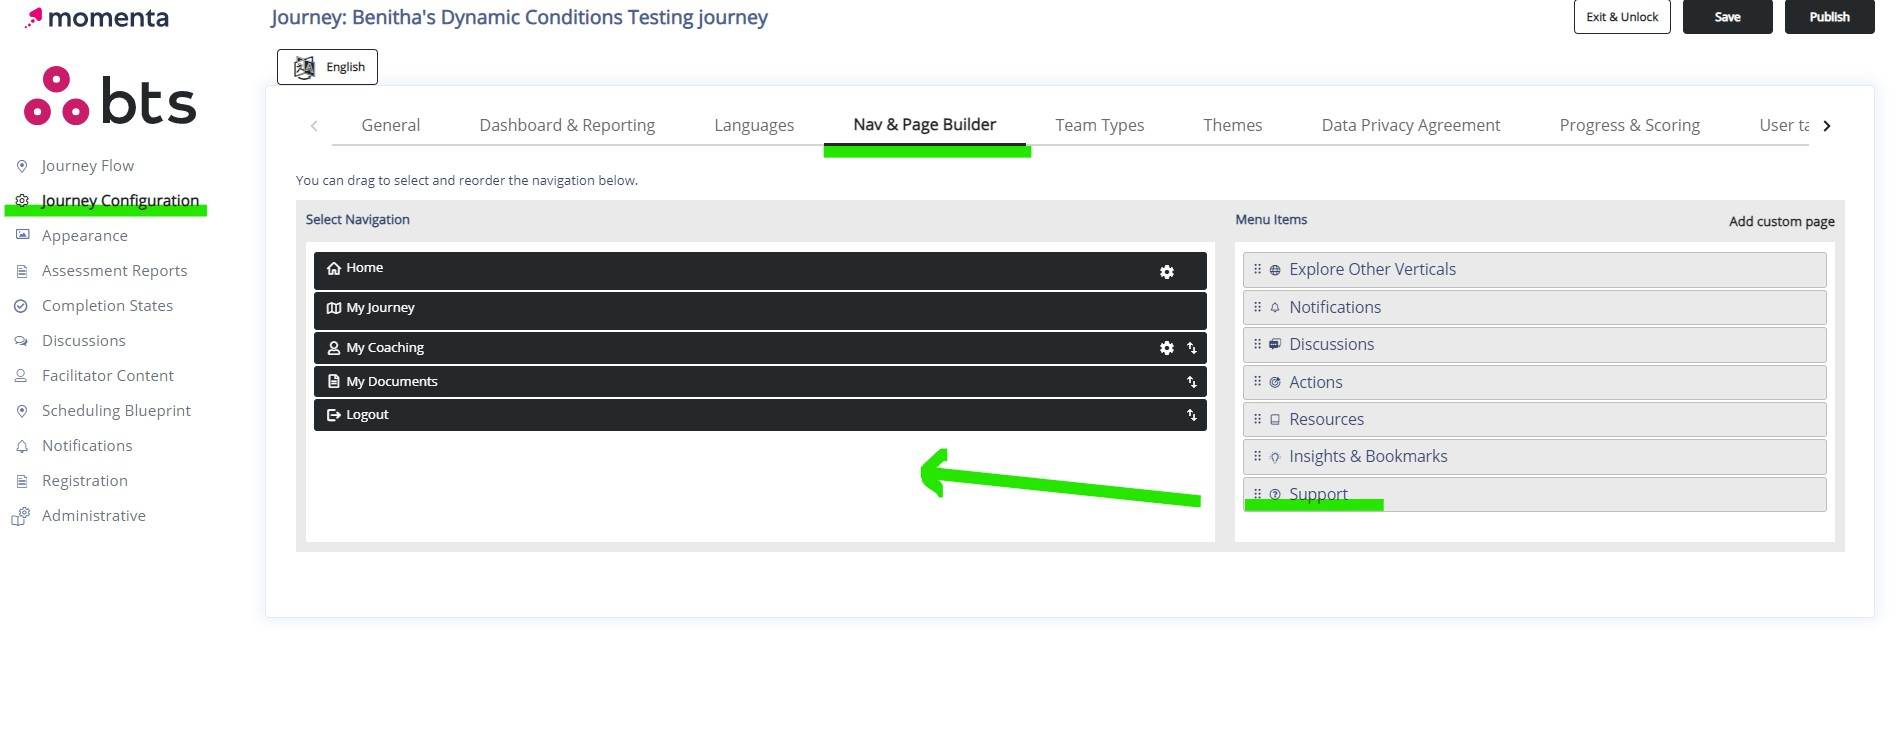
Task: Click the My Documents reorder arrows icon
Action: (x=1192, y=382)
